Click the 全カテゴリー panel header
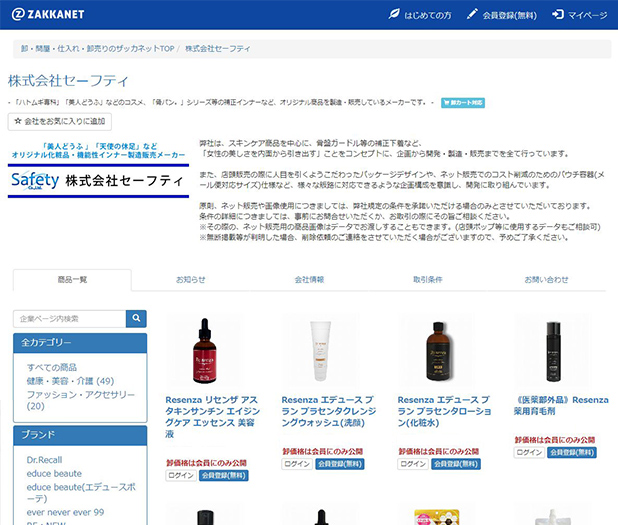Screen dimensions: 618x525 tap(80, 343)
